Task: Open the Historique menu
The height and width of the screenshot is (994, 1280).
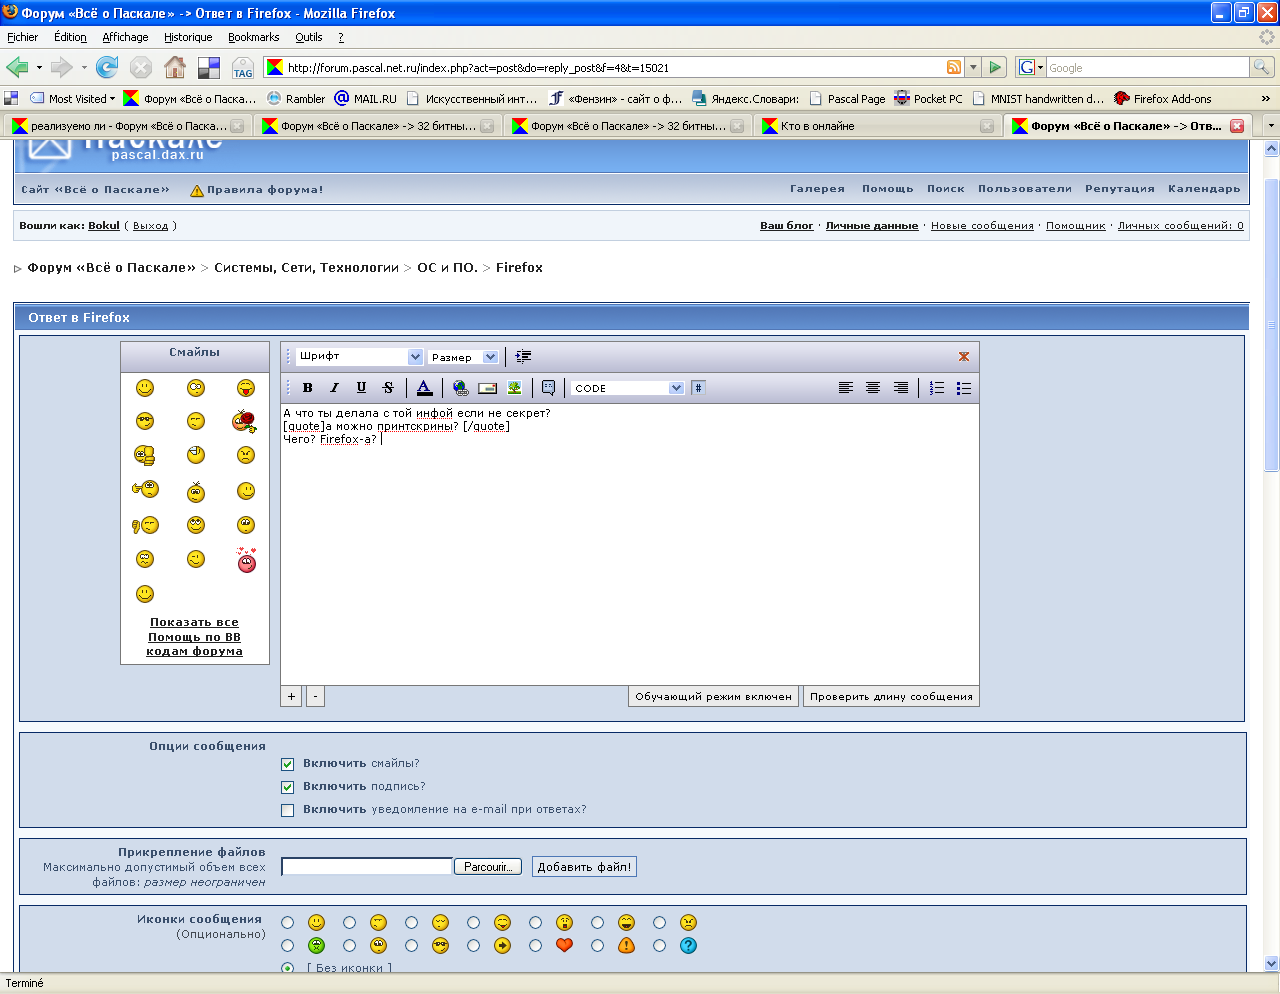Action: click(x=188, y=37)
